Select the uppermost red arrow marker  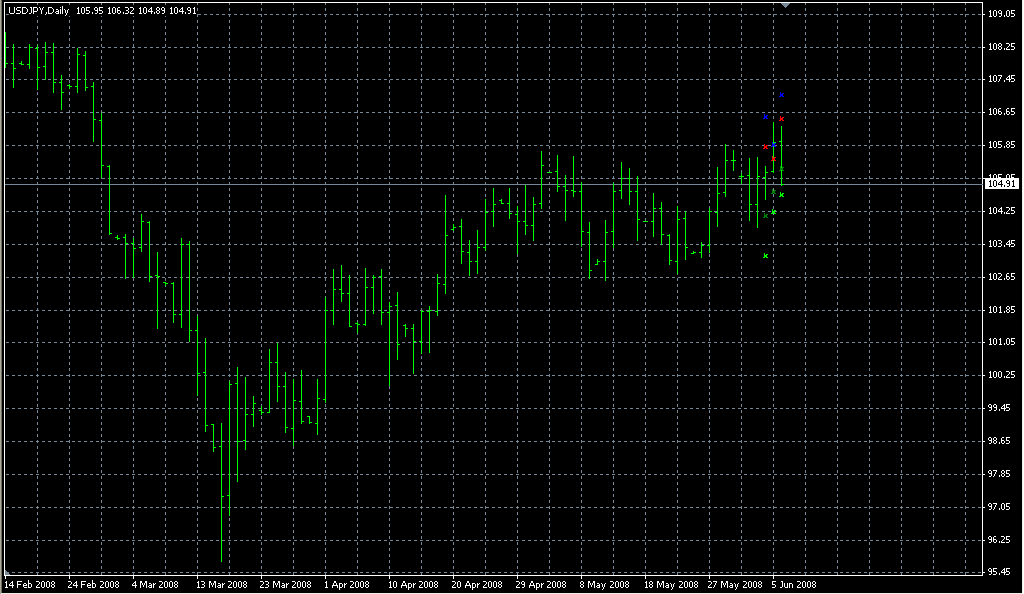click(x=782, y=119)
